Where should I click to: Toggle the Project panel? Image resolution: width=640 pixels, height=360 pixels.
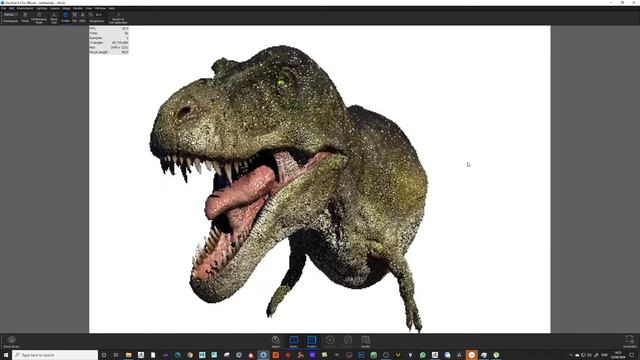[312, 341]
